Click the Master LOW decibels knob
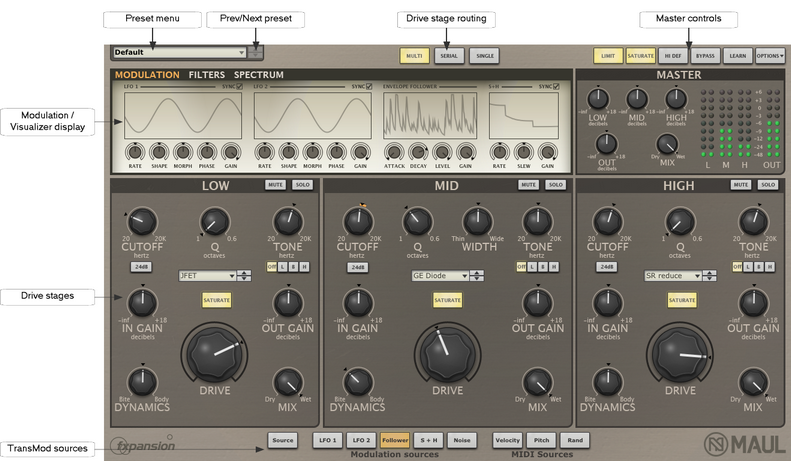The image size is (791, 461). [x=598, y=99]
